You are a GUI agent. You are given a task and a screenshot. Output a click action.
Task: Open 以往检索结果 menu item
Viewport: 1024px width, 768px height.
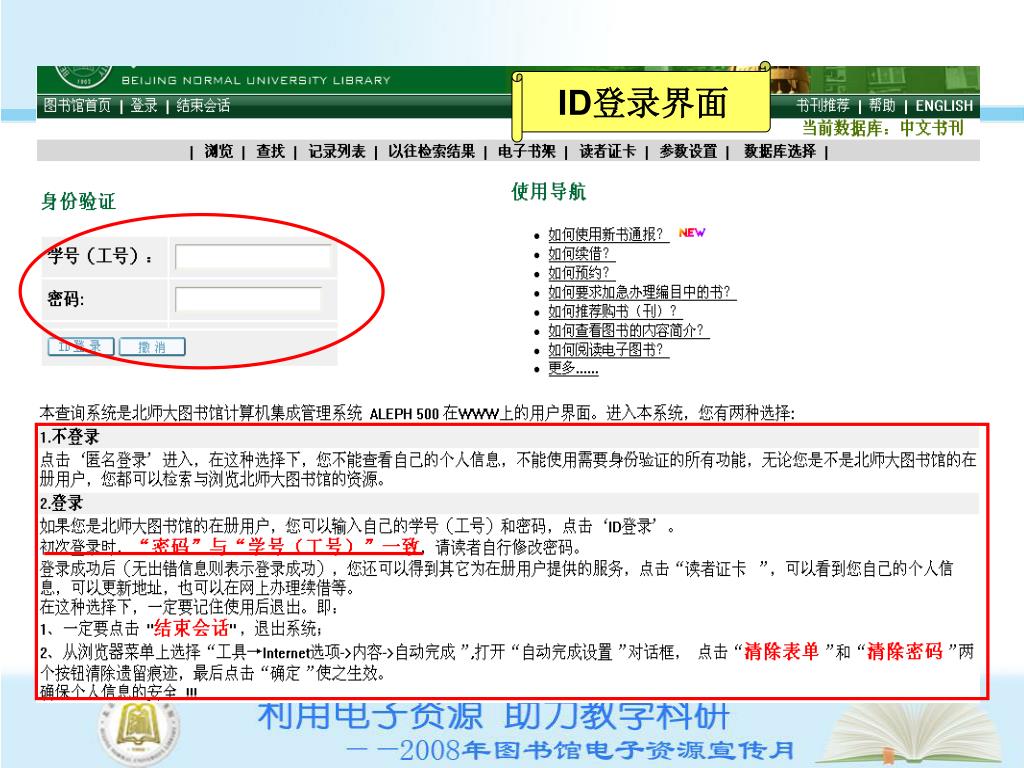coord(432,152)
